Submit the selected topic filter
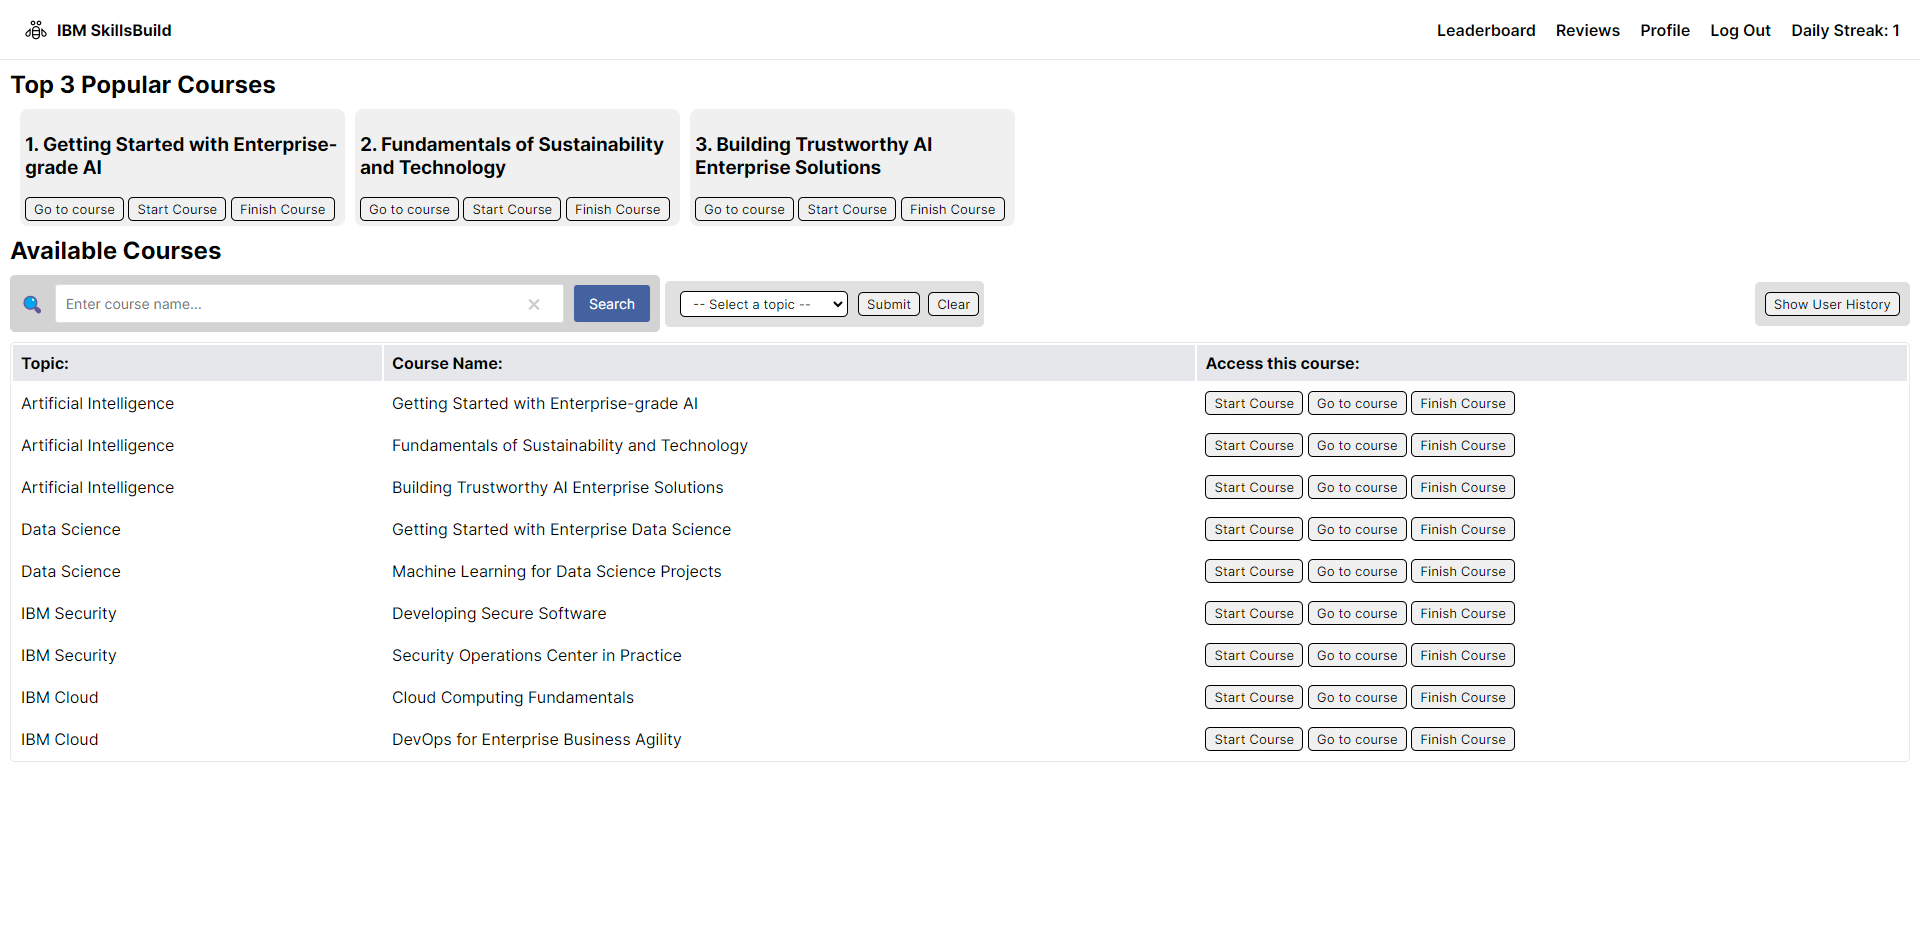Screen dimensions: 1920x945 click(x=889, y=304)
